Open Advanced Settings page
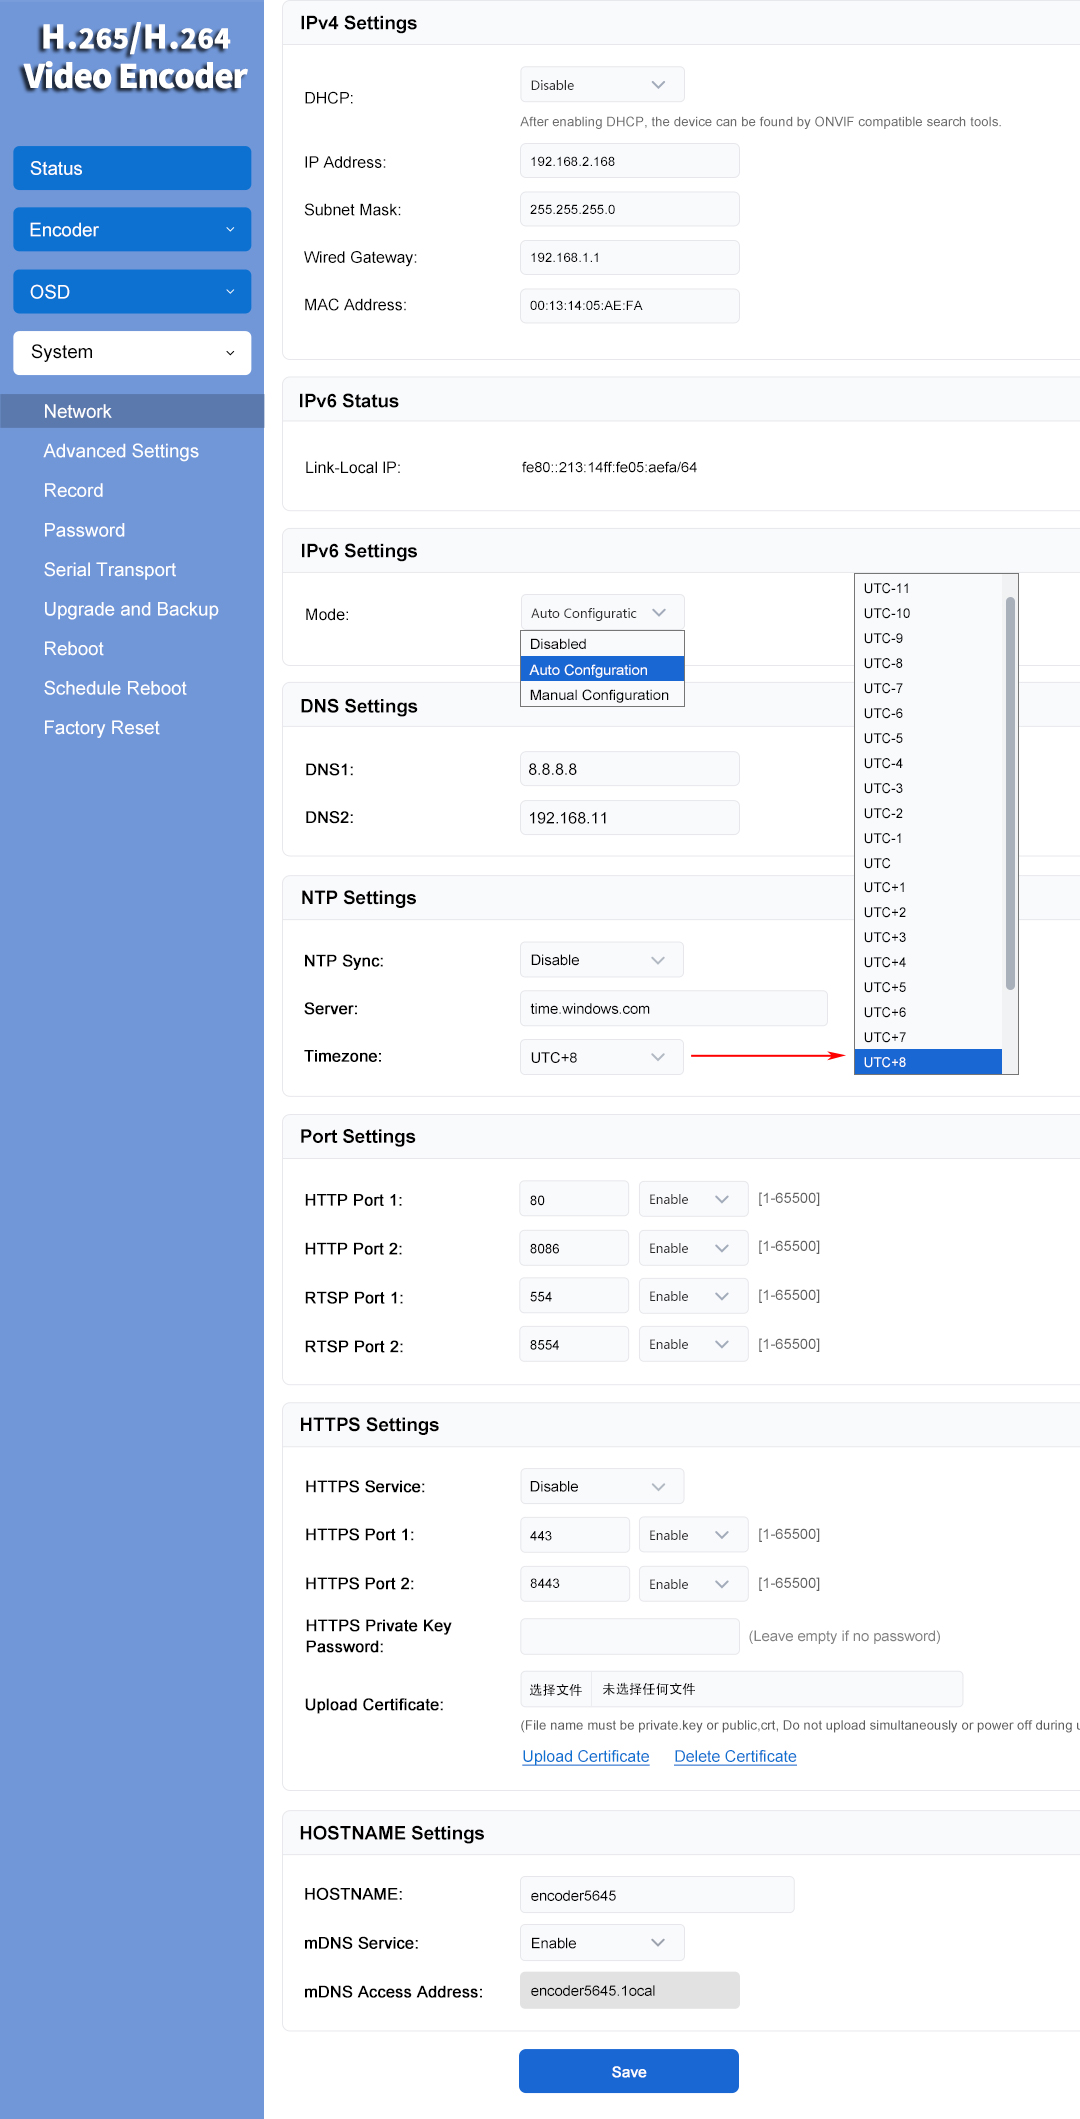The height and width of the screenshot is (2119, 1080). [121, 451]
